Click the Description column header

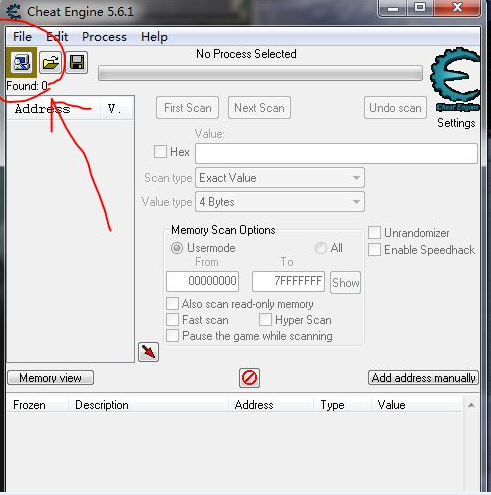click(x=148, y=405)
